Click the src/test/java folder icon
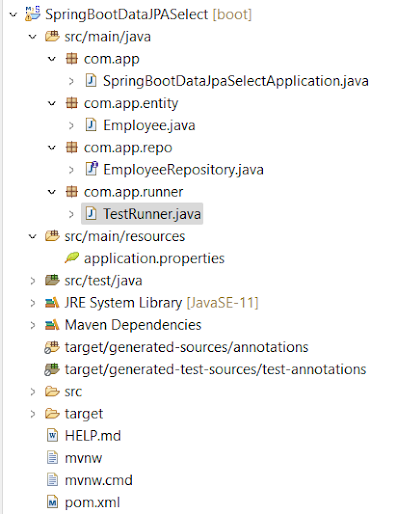 click(x=52, y=280)
